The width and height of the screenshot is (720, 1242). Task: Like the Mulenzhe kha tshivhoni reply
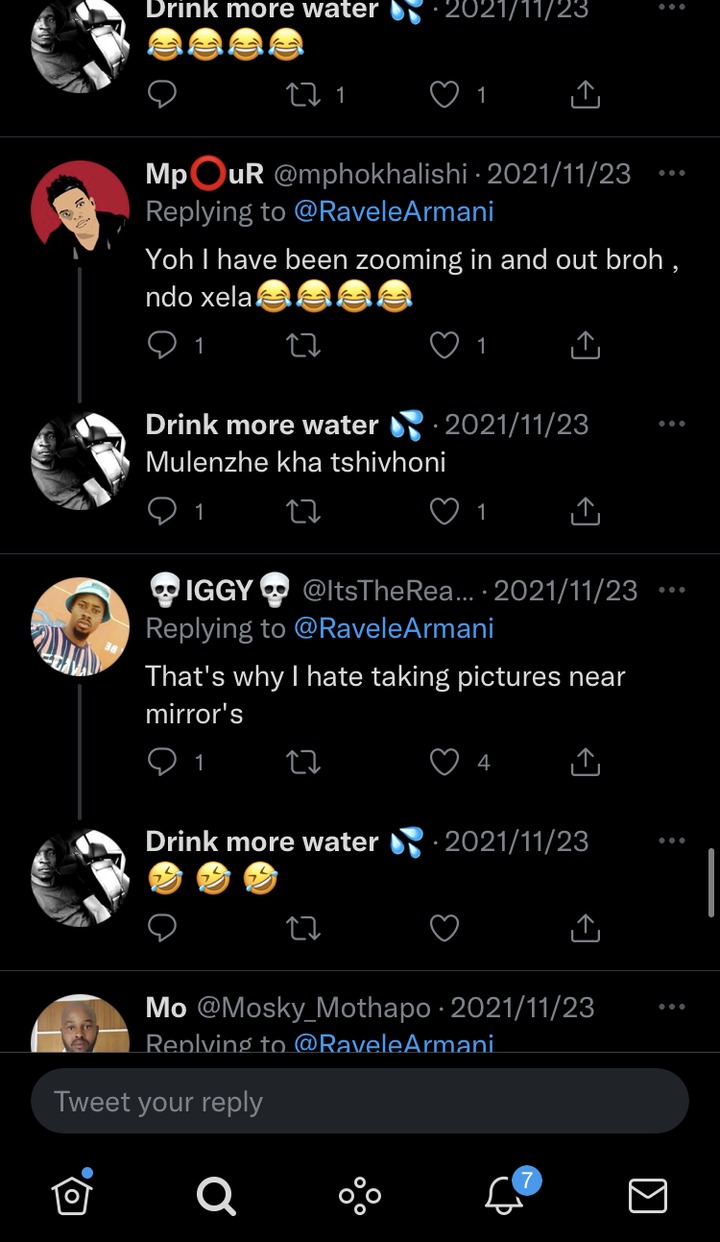coord(444,512)
